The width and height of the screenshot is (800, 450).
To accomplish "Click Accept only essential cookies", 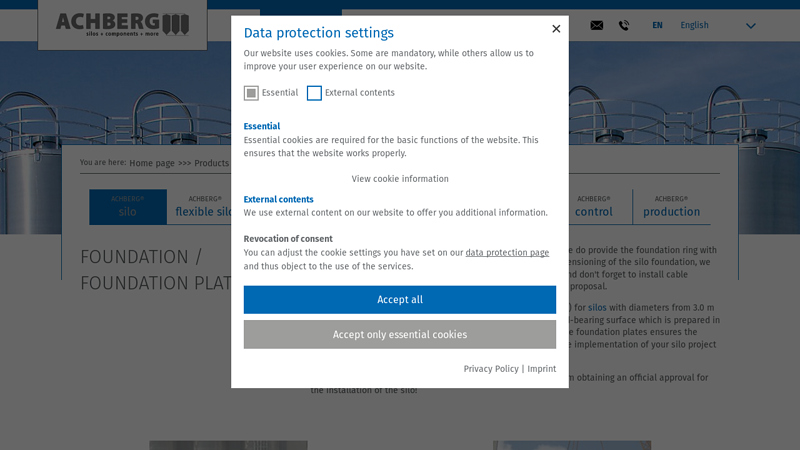I will point(400,335).
